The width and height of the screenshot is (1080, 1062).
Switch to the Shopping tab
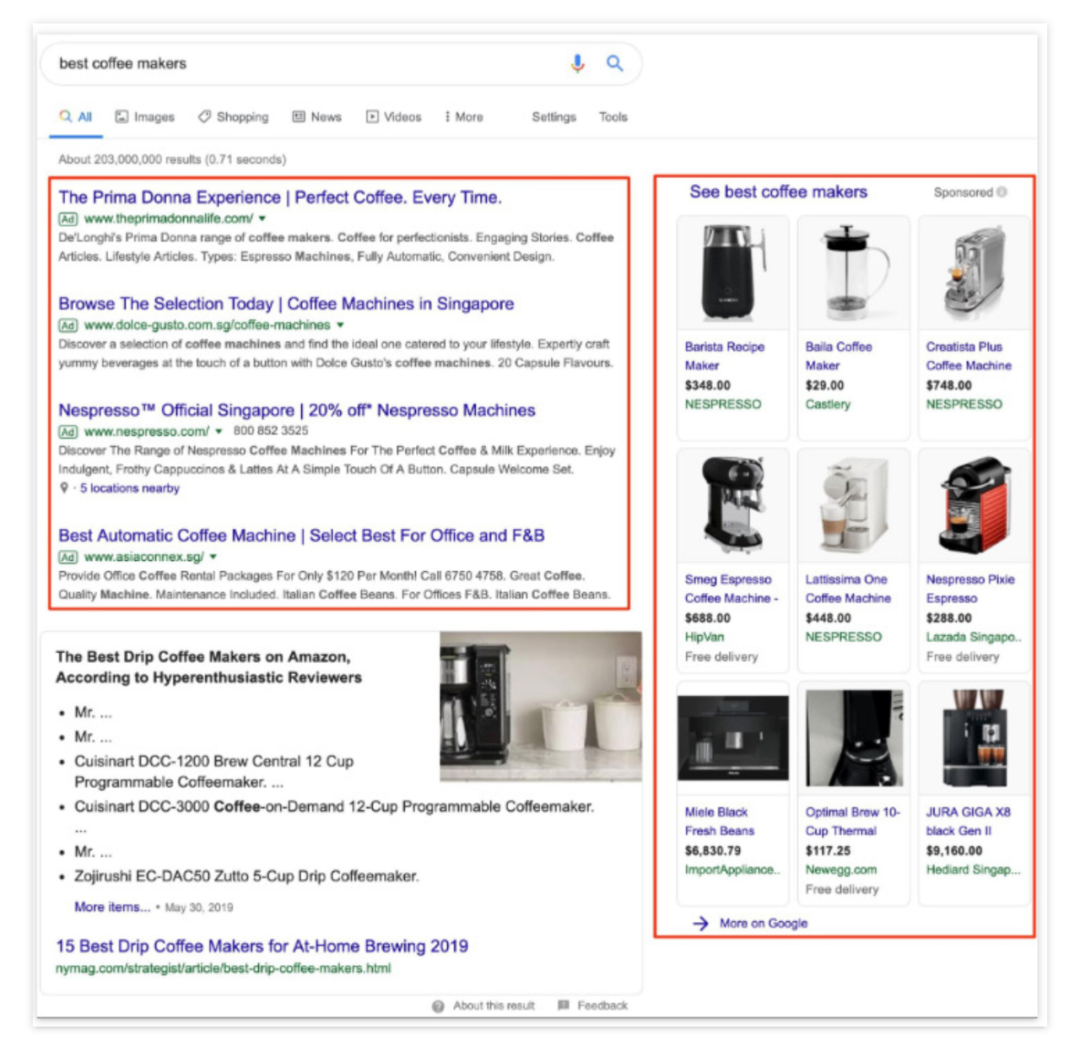233,117
